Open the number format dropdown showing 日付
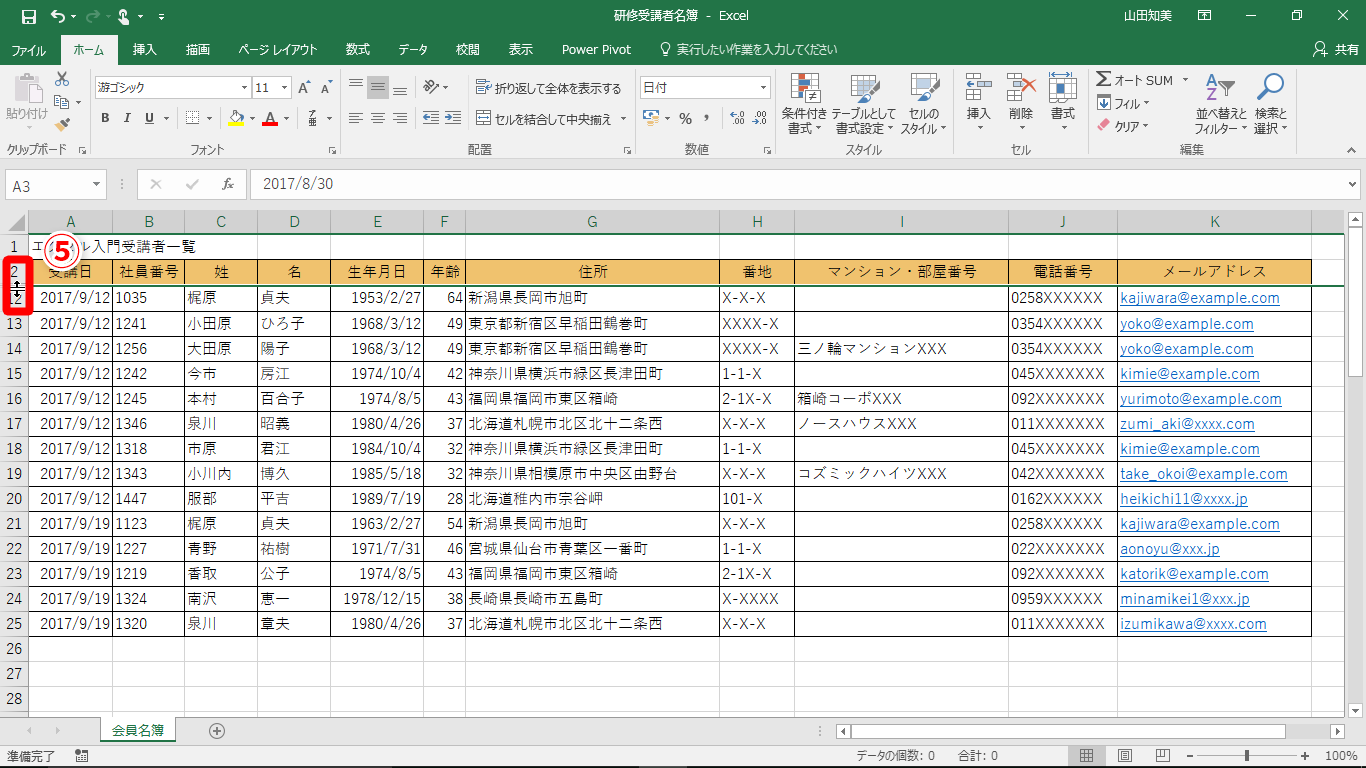Viewport: 1366px width, 768px height. 763,88
